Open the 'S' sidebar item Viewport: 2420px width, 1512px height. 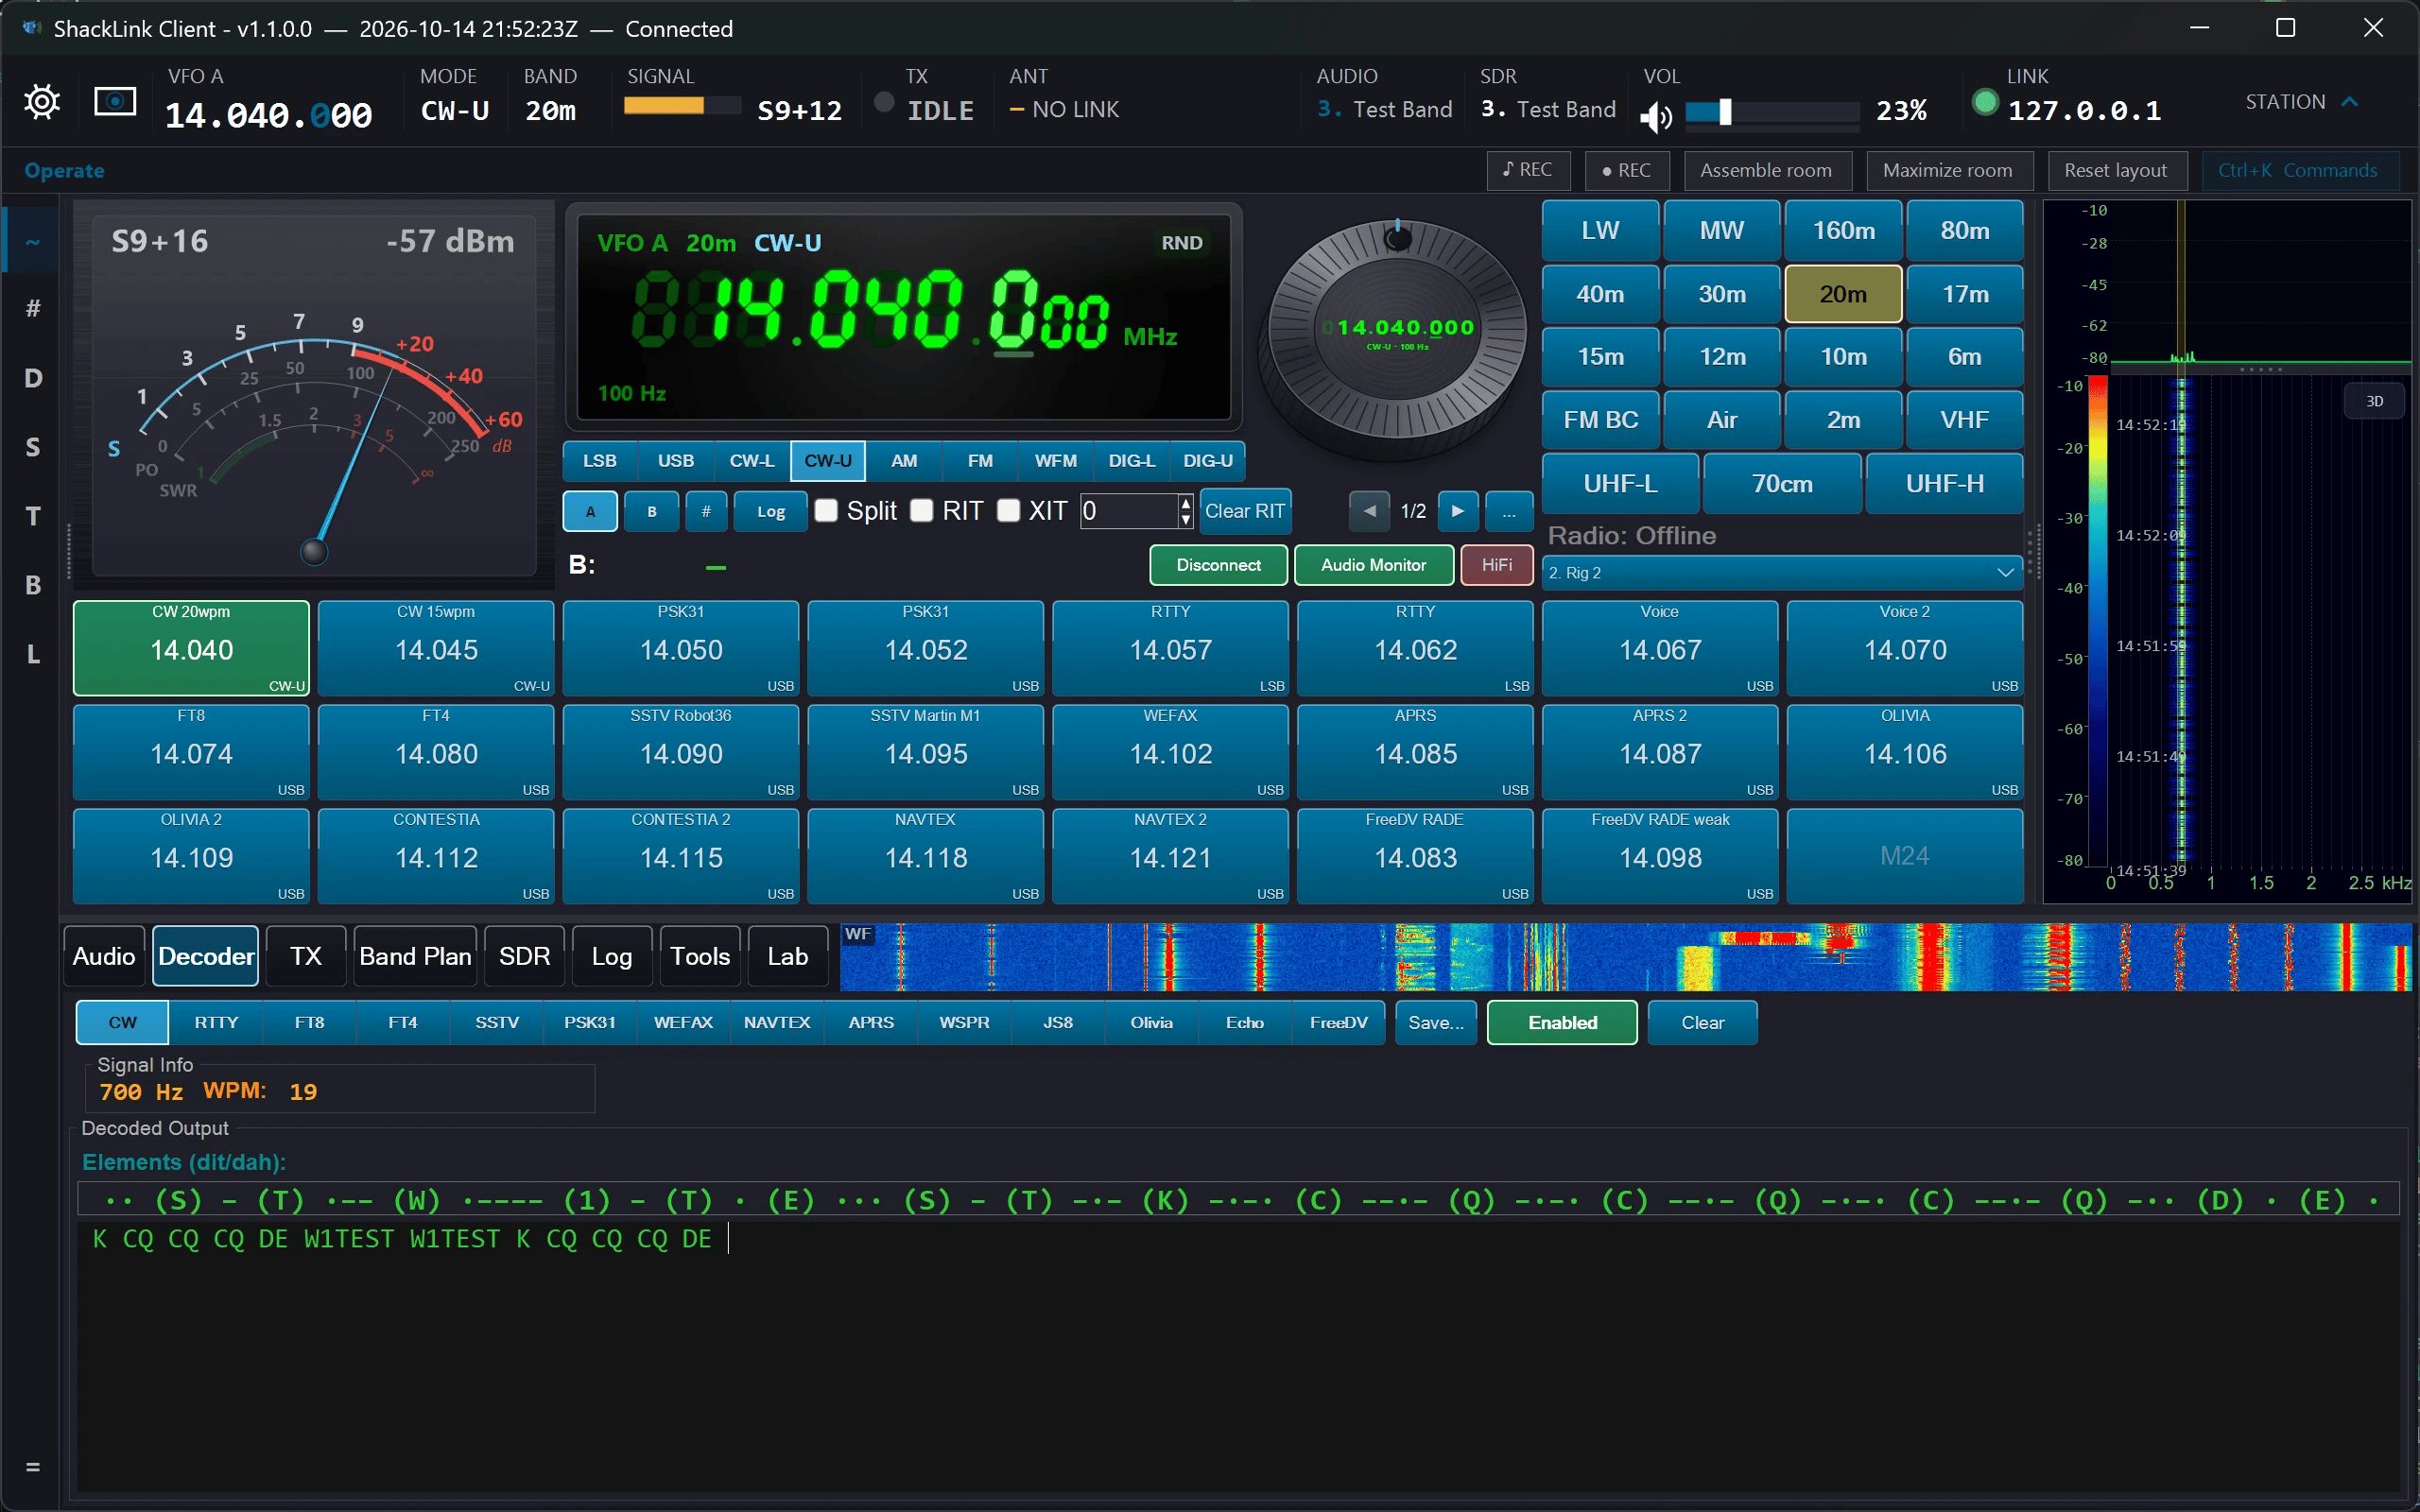point(33,447)
